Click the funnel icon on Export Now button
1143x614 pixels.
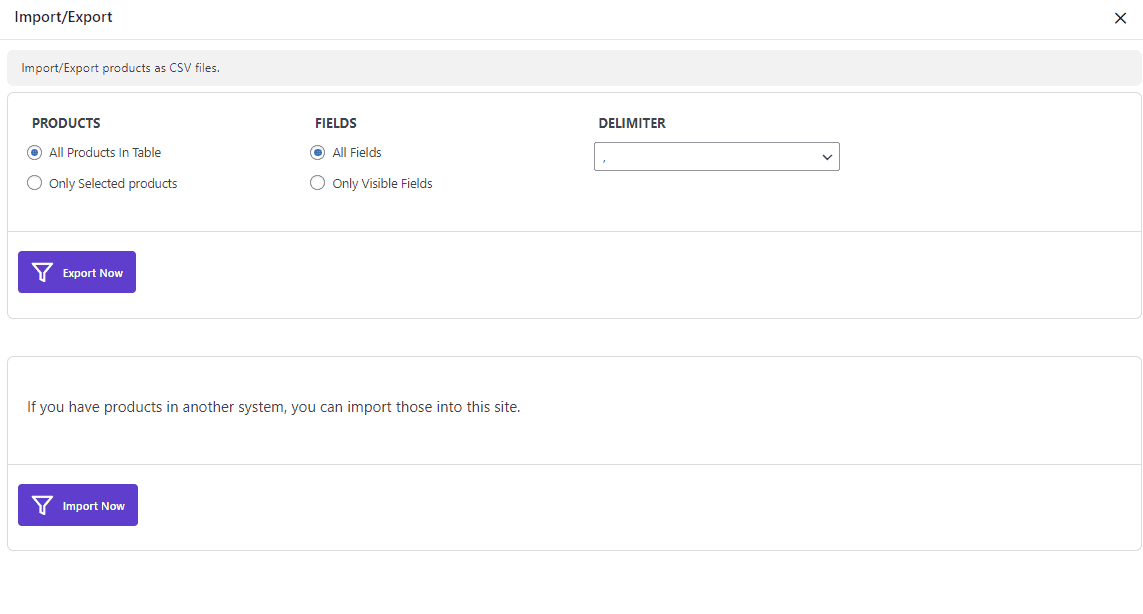tap(41, 271)
